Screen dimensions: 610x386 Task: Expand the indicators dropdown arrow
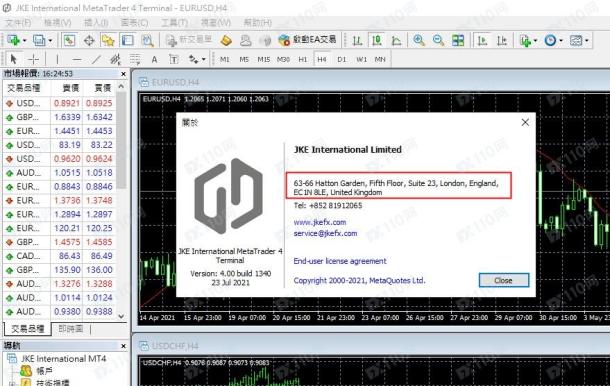(536, 40)
